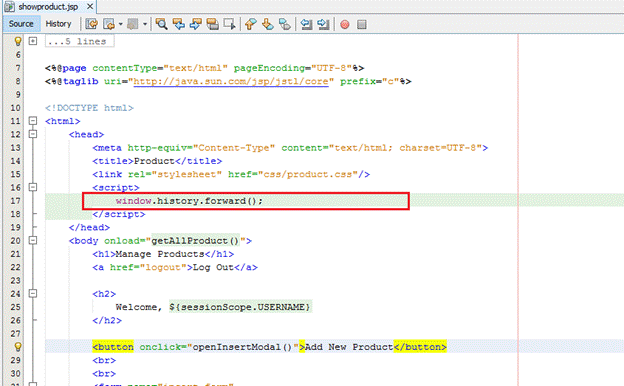Click 'Log Out' anchor text in code
The width and height of the screenshot is (624, 386).
(x=213, y=267)
